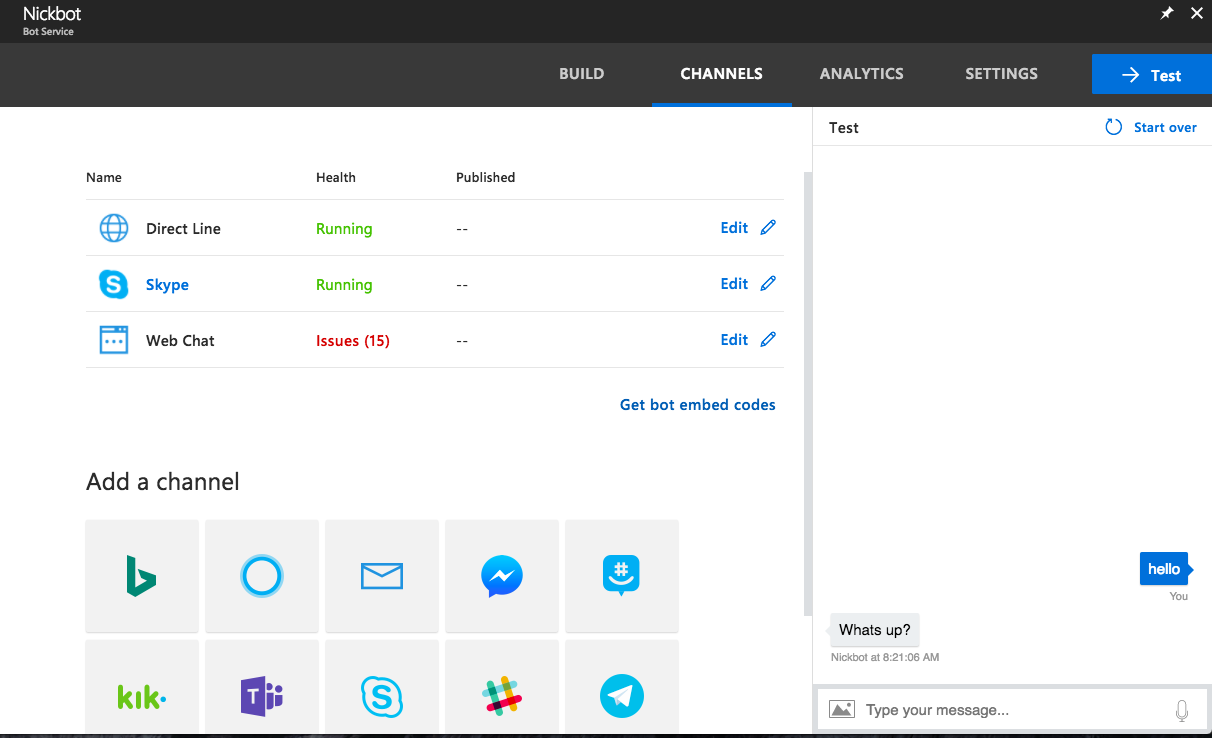The width and height of the screenshot is (1212, 738).
Task: Open the Skype channel name link
Action: point(167,285)
